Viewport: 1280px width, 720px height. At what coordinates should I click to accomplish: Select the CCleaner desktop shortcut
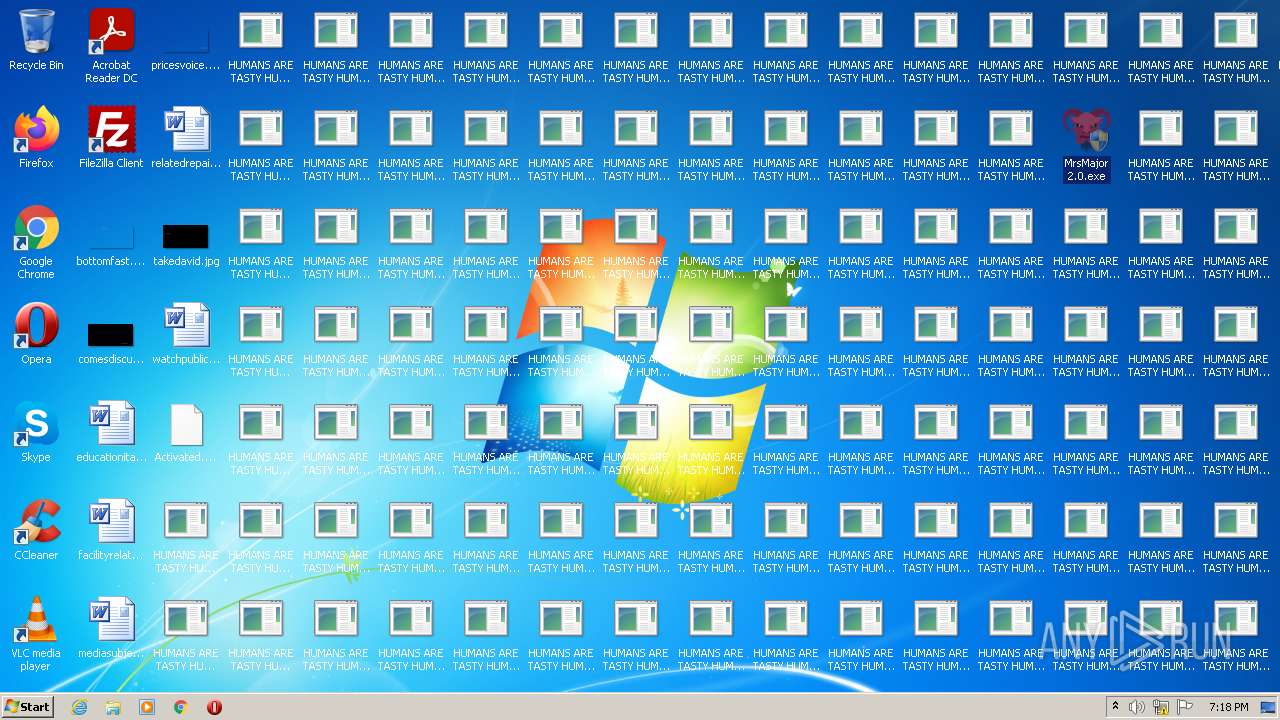pos(36,530)
